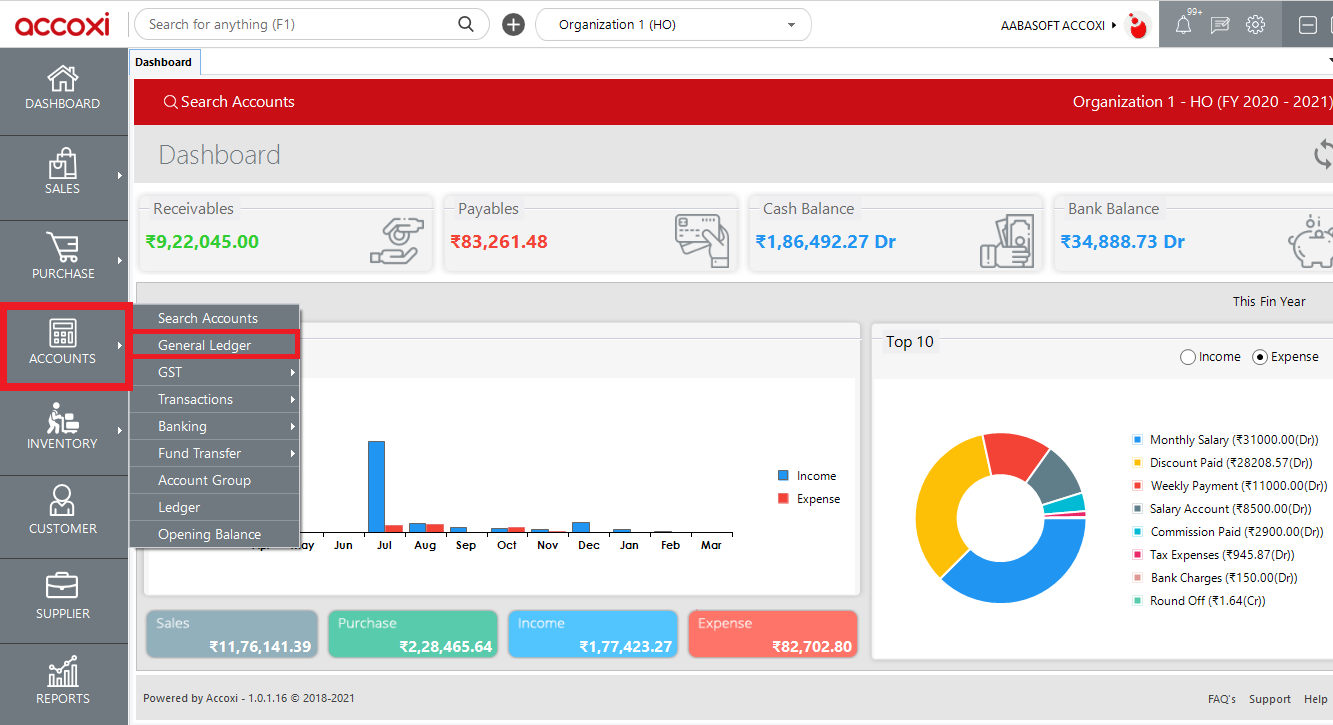The height and width of the screenshot is (725, 1333).
Task: Open the Organization 1 (HO) dropdown
Action: (672, 24)
